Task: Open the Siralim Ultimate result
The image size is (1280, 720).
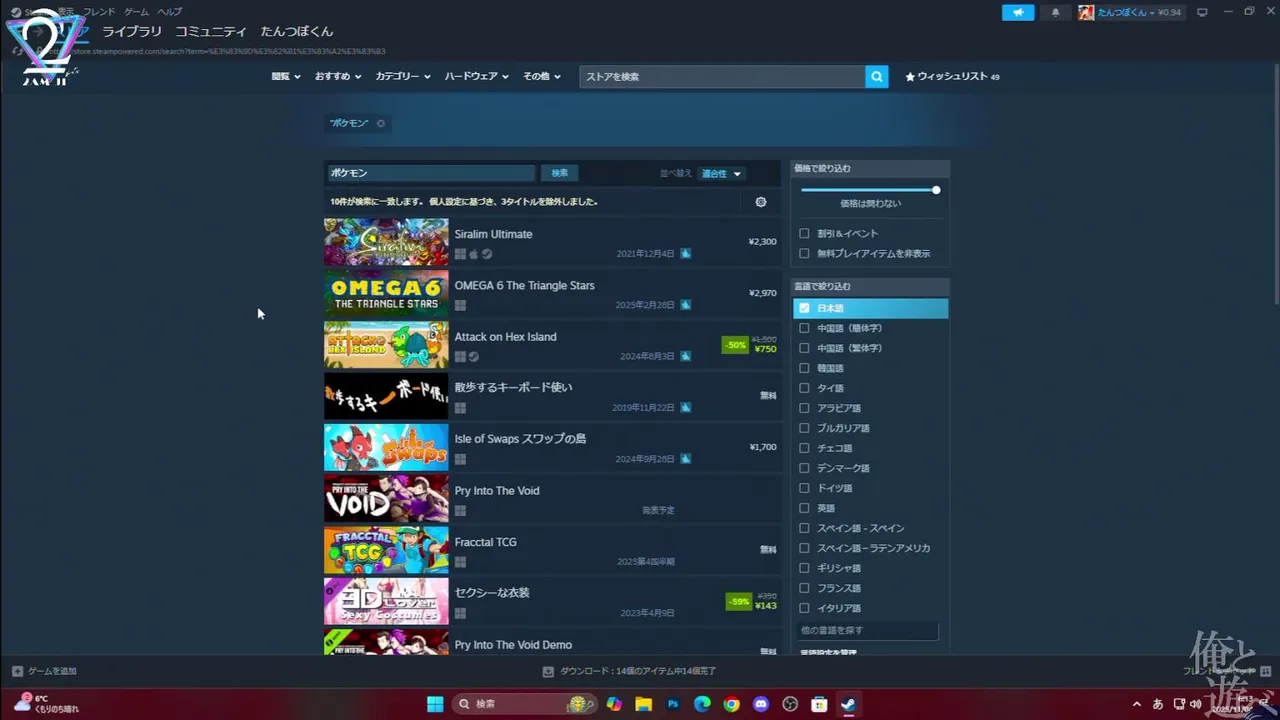Action: point(552,242)
